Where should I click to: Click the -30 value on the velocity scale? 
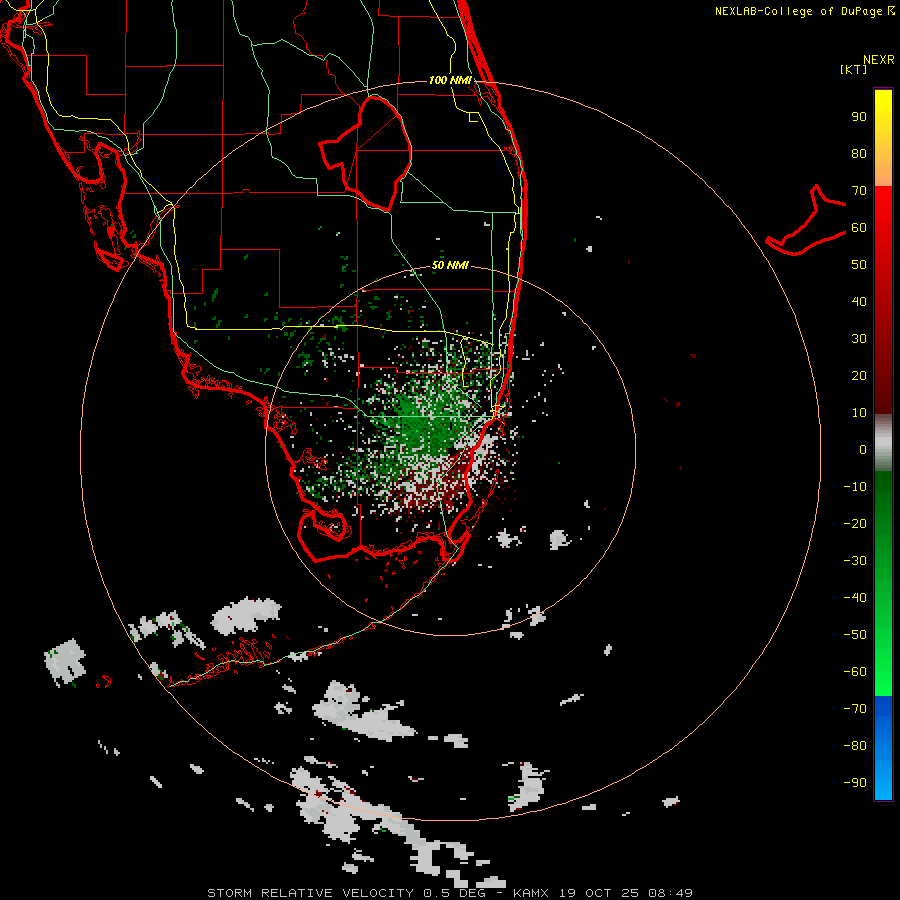(855, 561)
